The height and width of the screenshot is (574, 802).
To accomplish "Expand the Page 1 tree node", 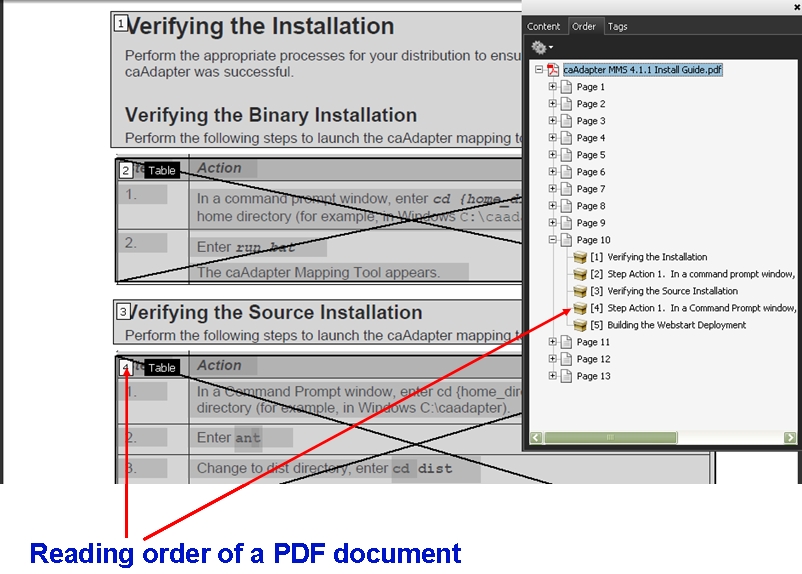I will pyautogui.click(x=552, y=86).
